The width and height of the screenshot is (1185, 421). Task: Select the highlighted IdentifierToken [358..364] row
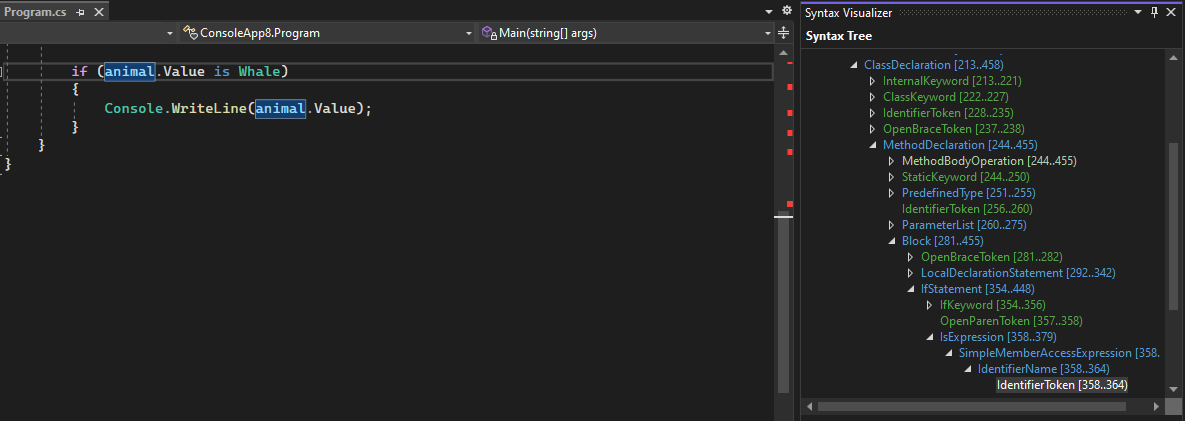[x=1062, y=385]
